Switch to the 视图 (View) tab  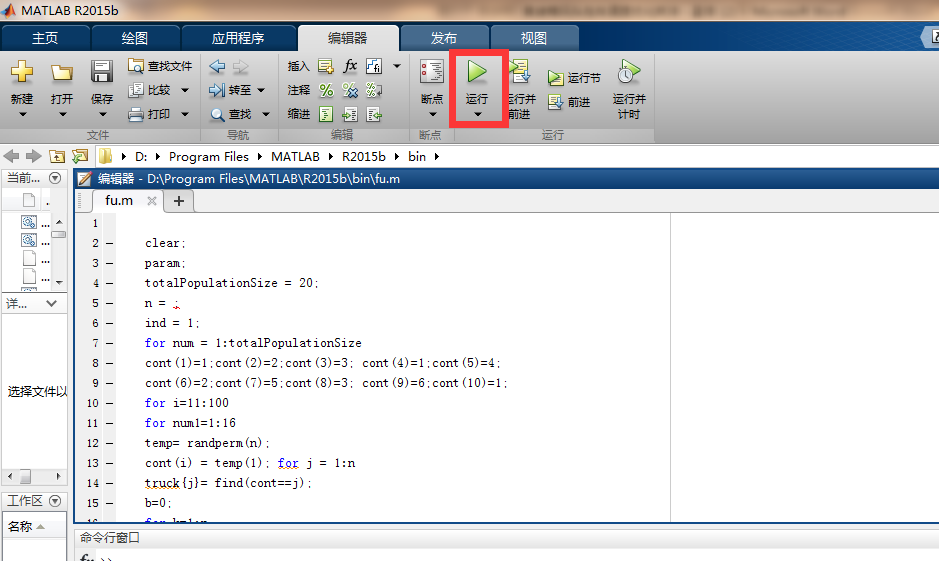coord(534,38)
